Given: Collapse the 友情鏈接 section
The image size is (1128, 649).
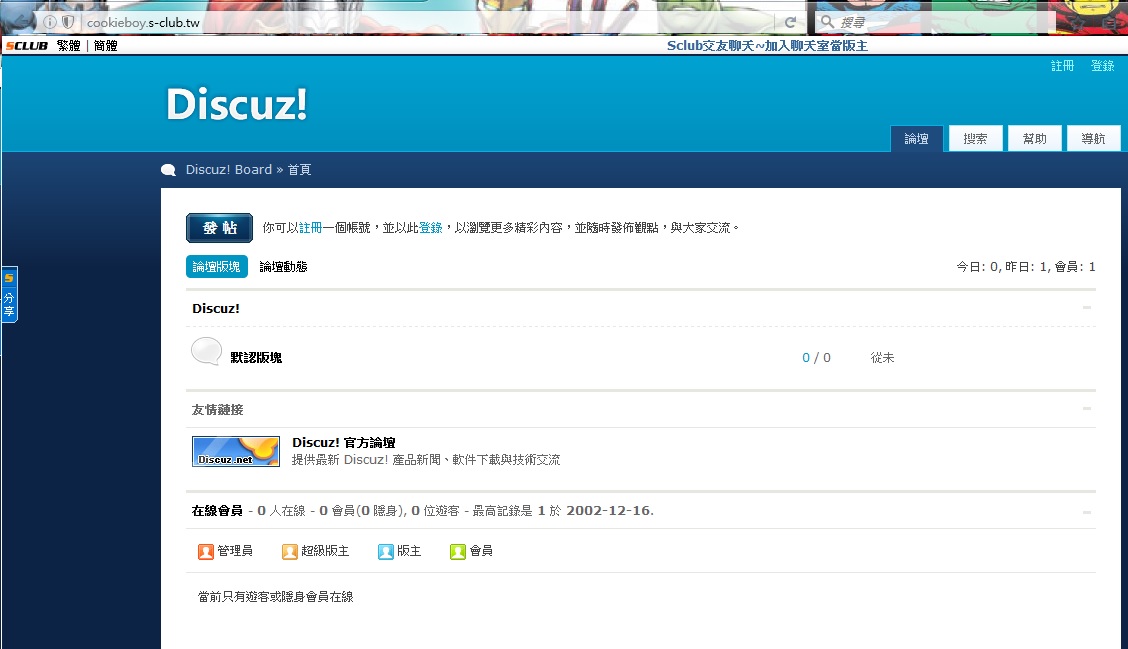Looking at the screenshot, I should coord(1087,409).
